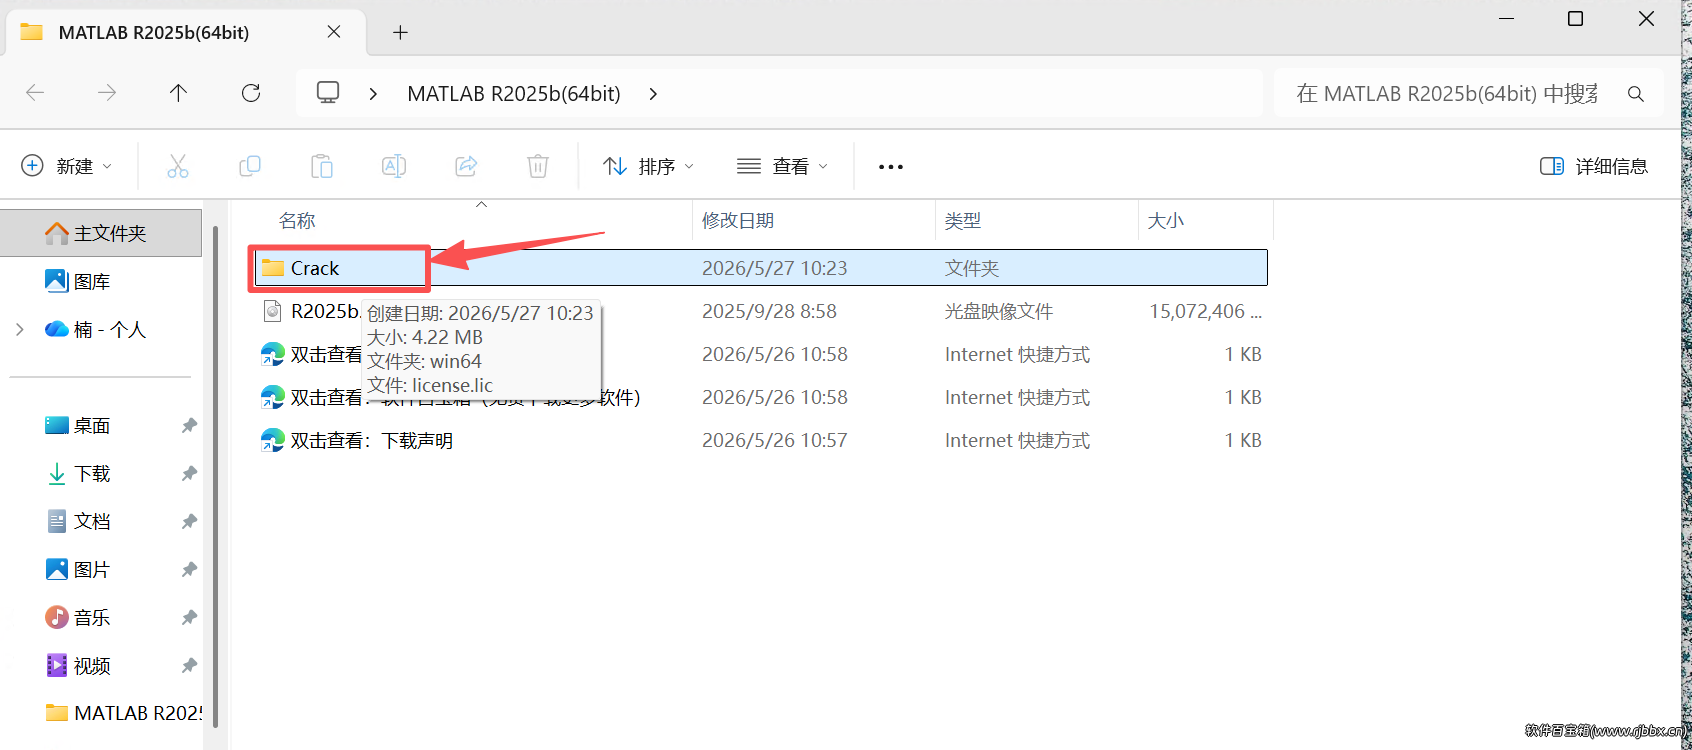Click the Share icon in toolbar
Viewport: 1692px width, 750px height.
(466, 166)
